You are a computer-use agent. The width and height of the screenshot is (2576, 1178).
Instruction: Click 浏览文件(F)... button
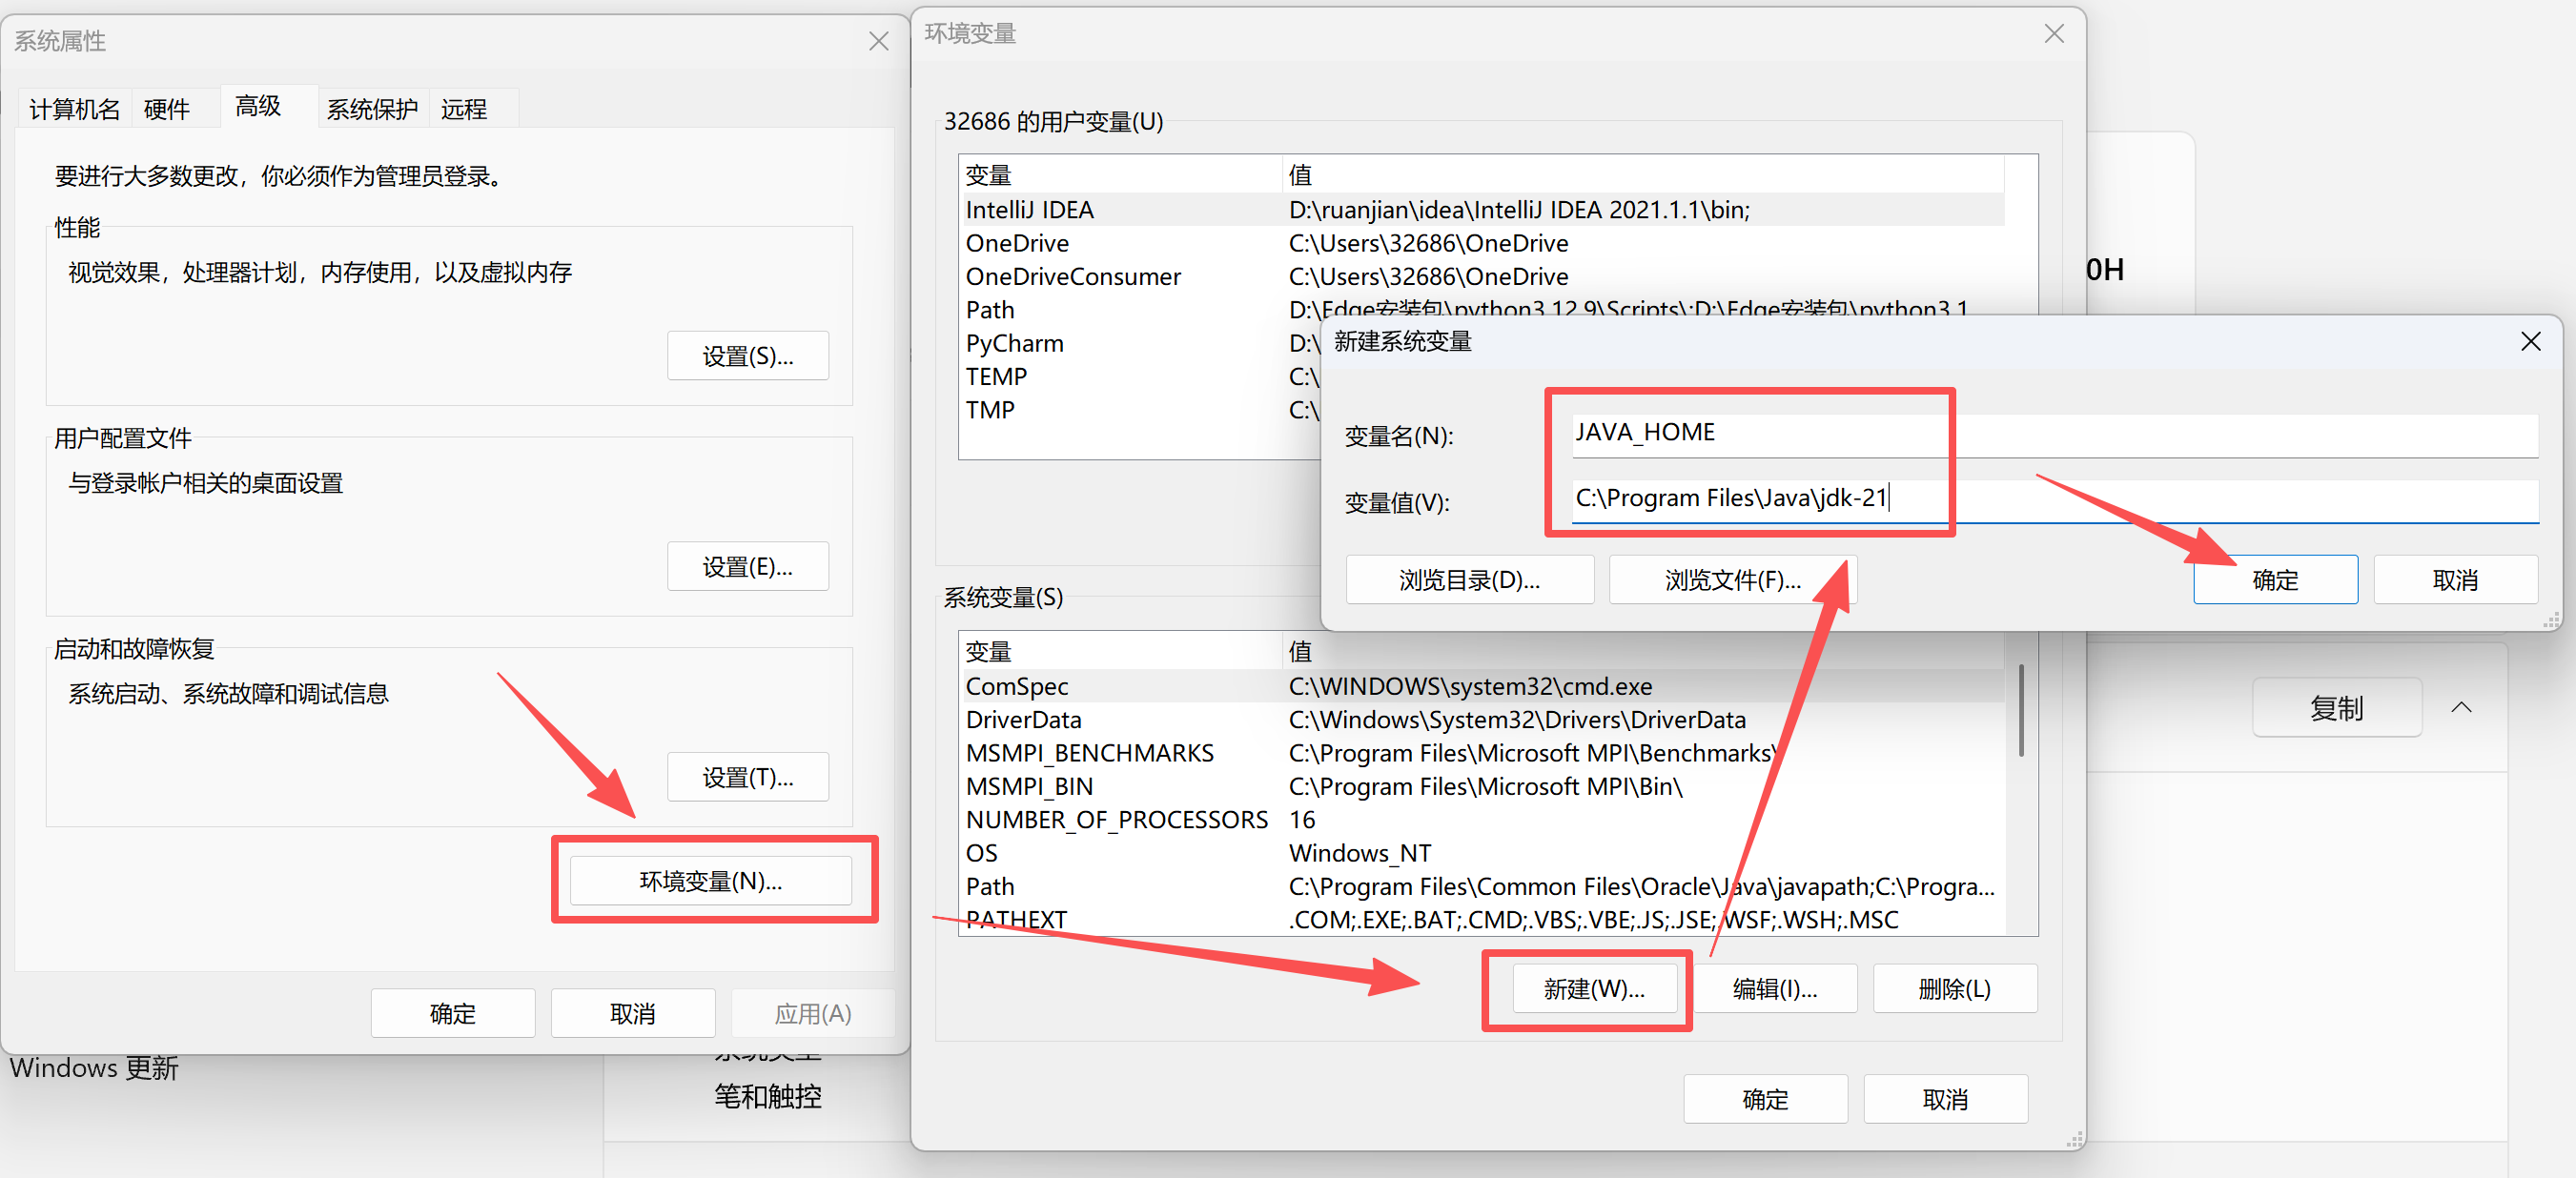coord(1732,580)
